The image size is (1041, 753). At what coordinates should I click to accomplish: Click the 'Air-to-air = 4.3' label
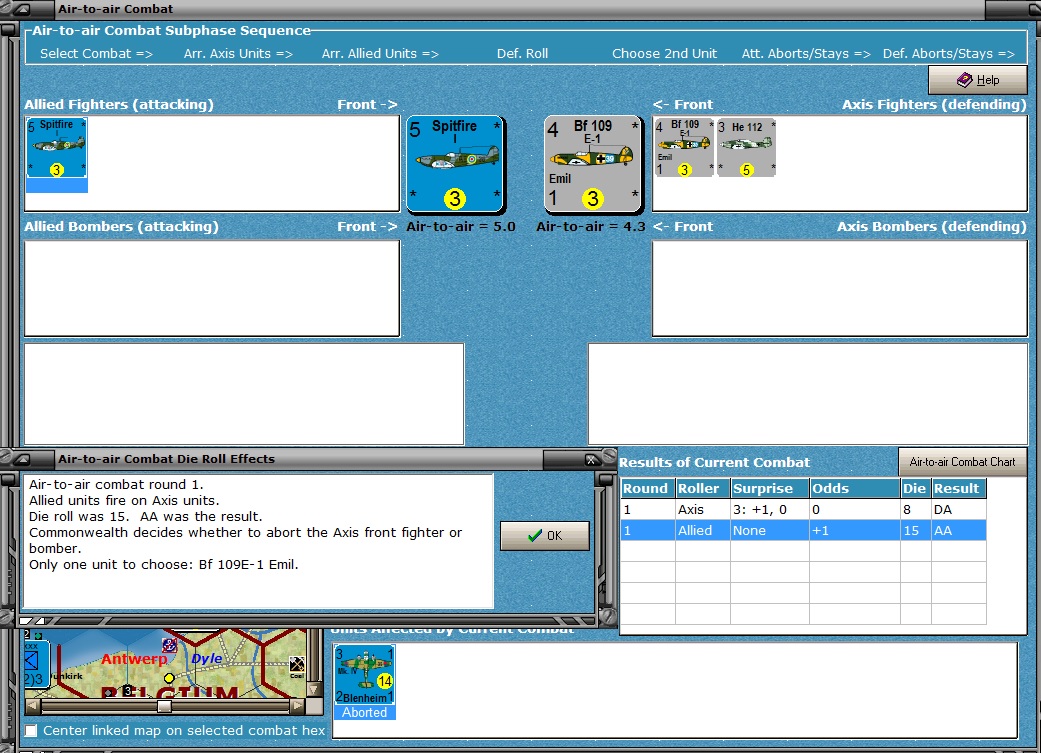(x=591, y=226)
